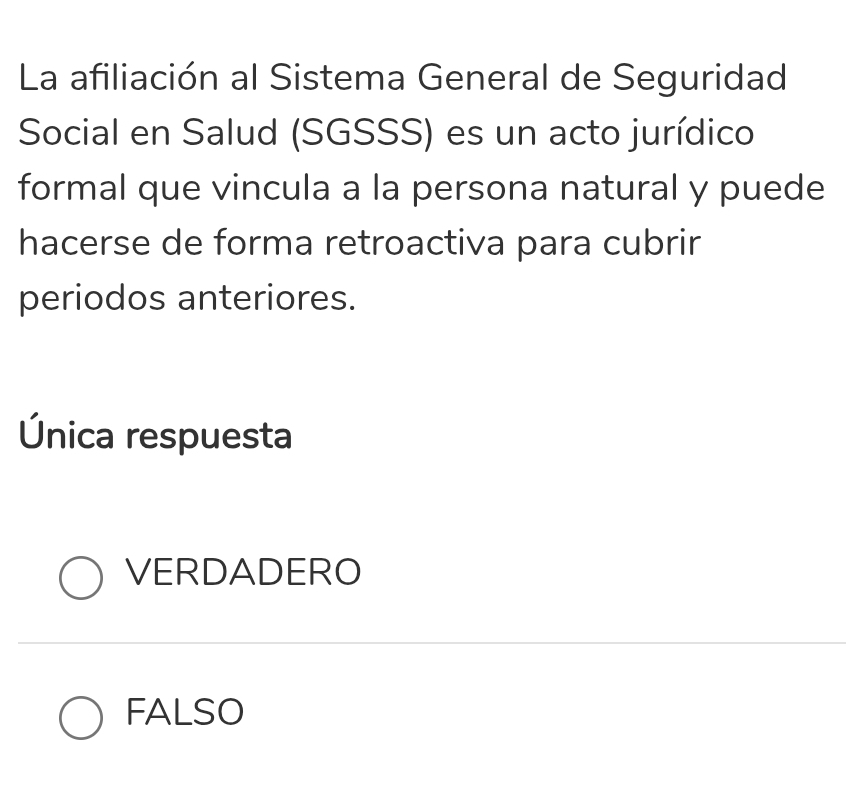Viewport: 862px width, 787px height.
Task: Click the word 'Sistema' in the first line
Action: [337, 77]
